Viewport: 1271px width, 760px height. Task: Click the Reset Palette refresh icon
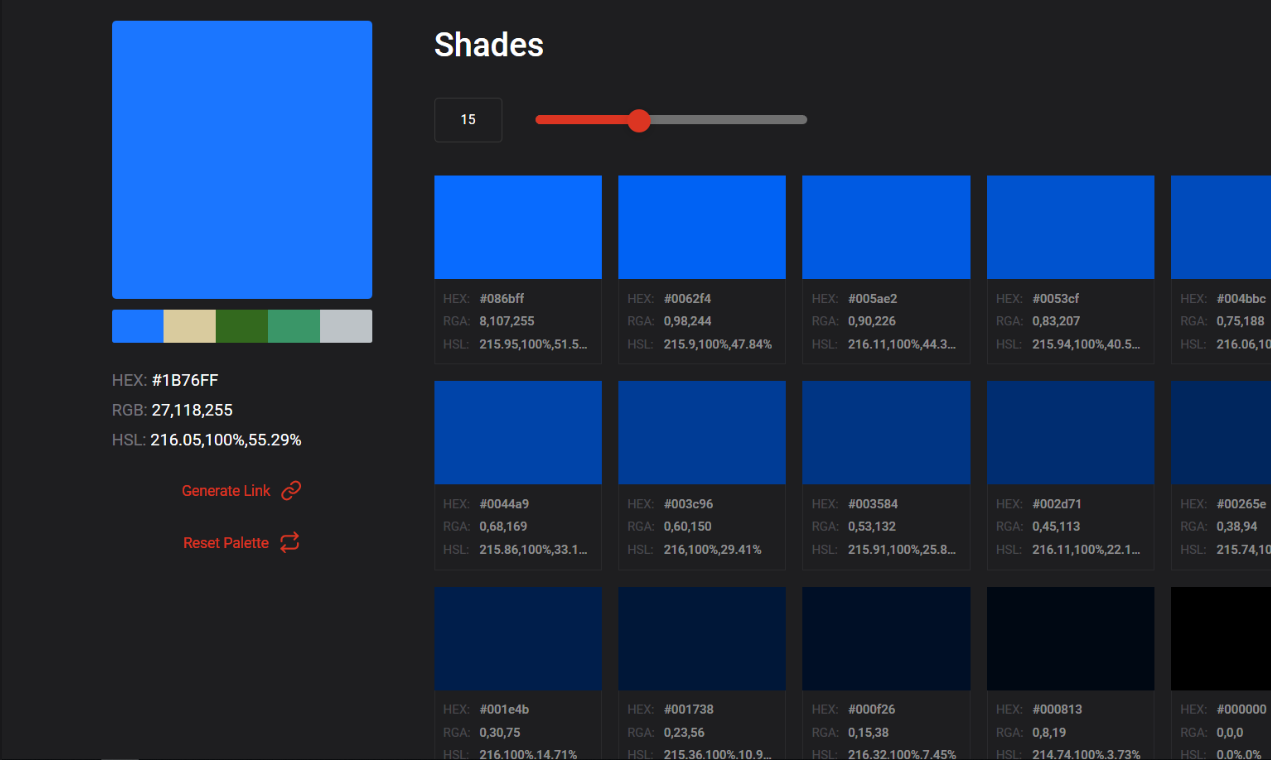(290, 542)
